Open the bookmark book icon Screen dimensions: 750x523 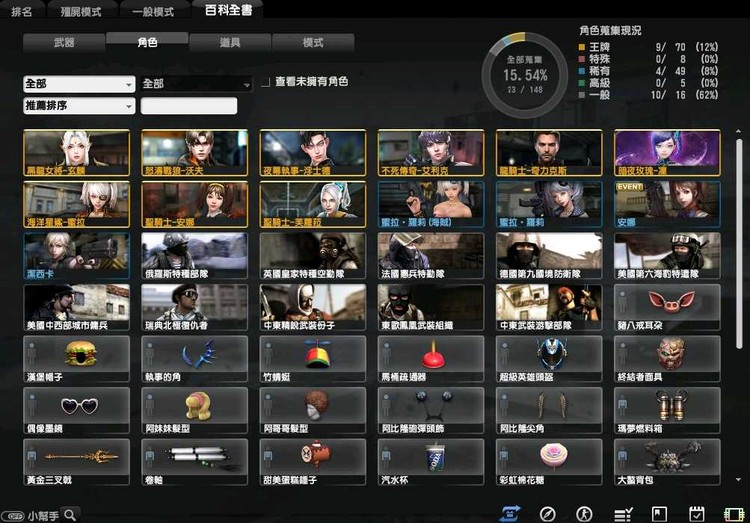coord(659,514)
